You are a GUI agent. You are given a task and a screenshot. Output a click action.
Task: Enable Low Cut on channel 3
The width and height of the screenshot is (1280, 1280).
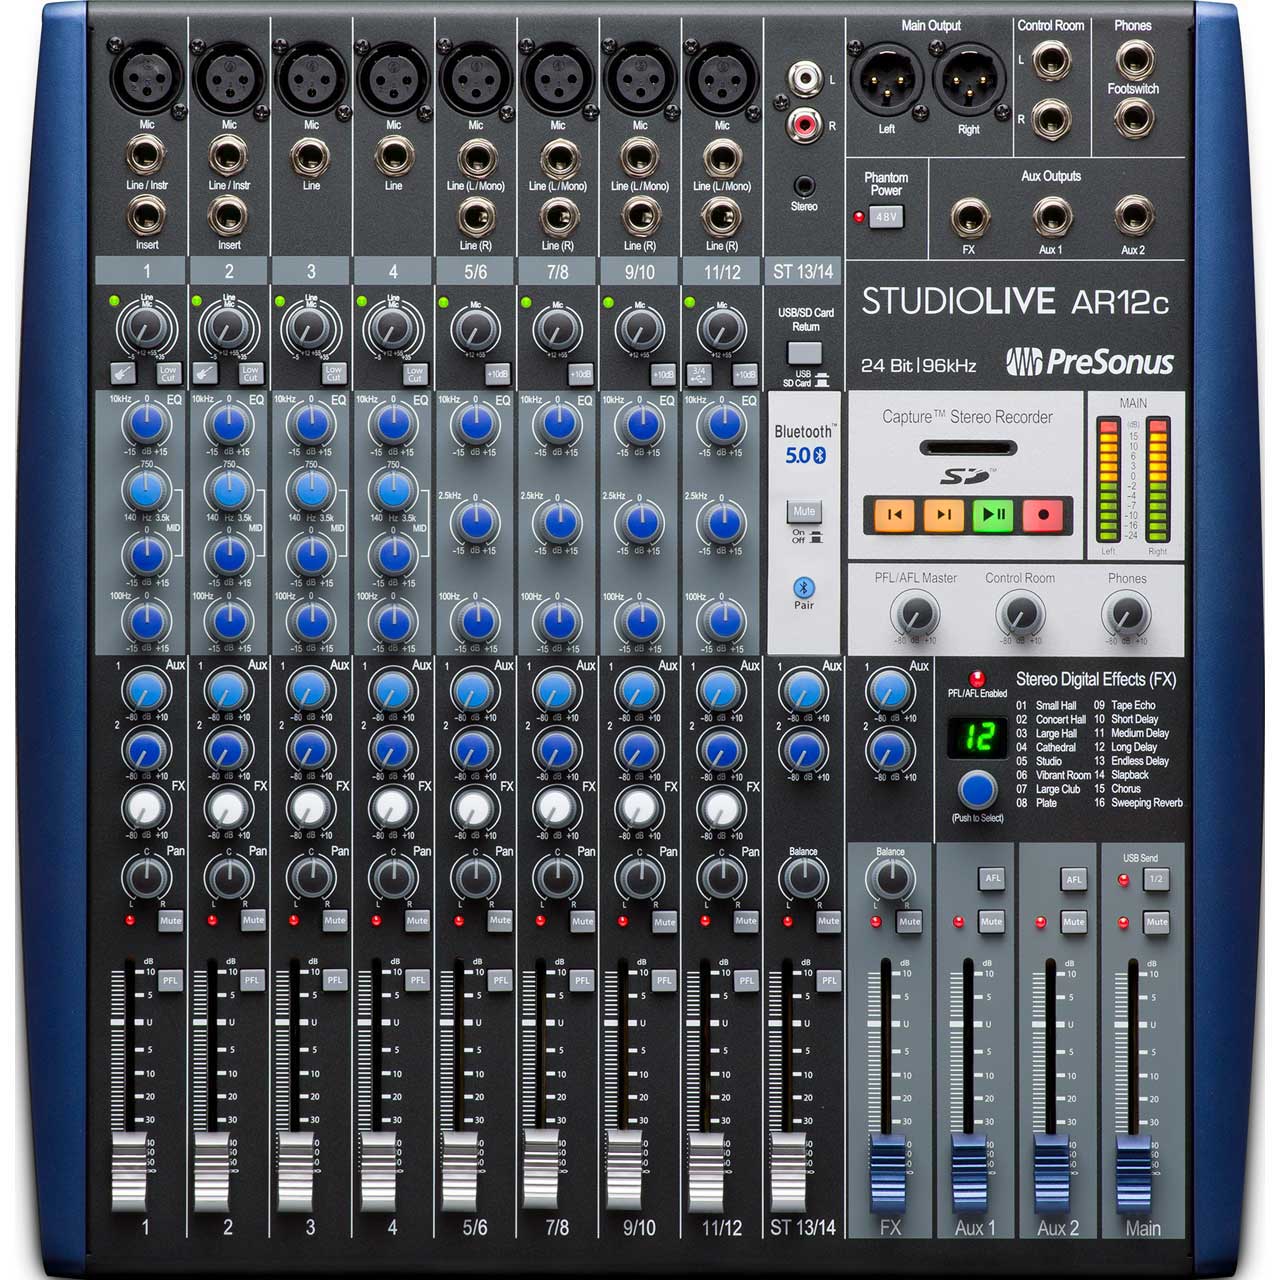click(x=333, y=373)
